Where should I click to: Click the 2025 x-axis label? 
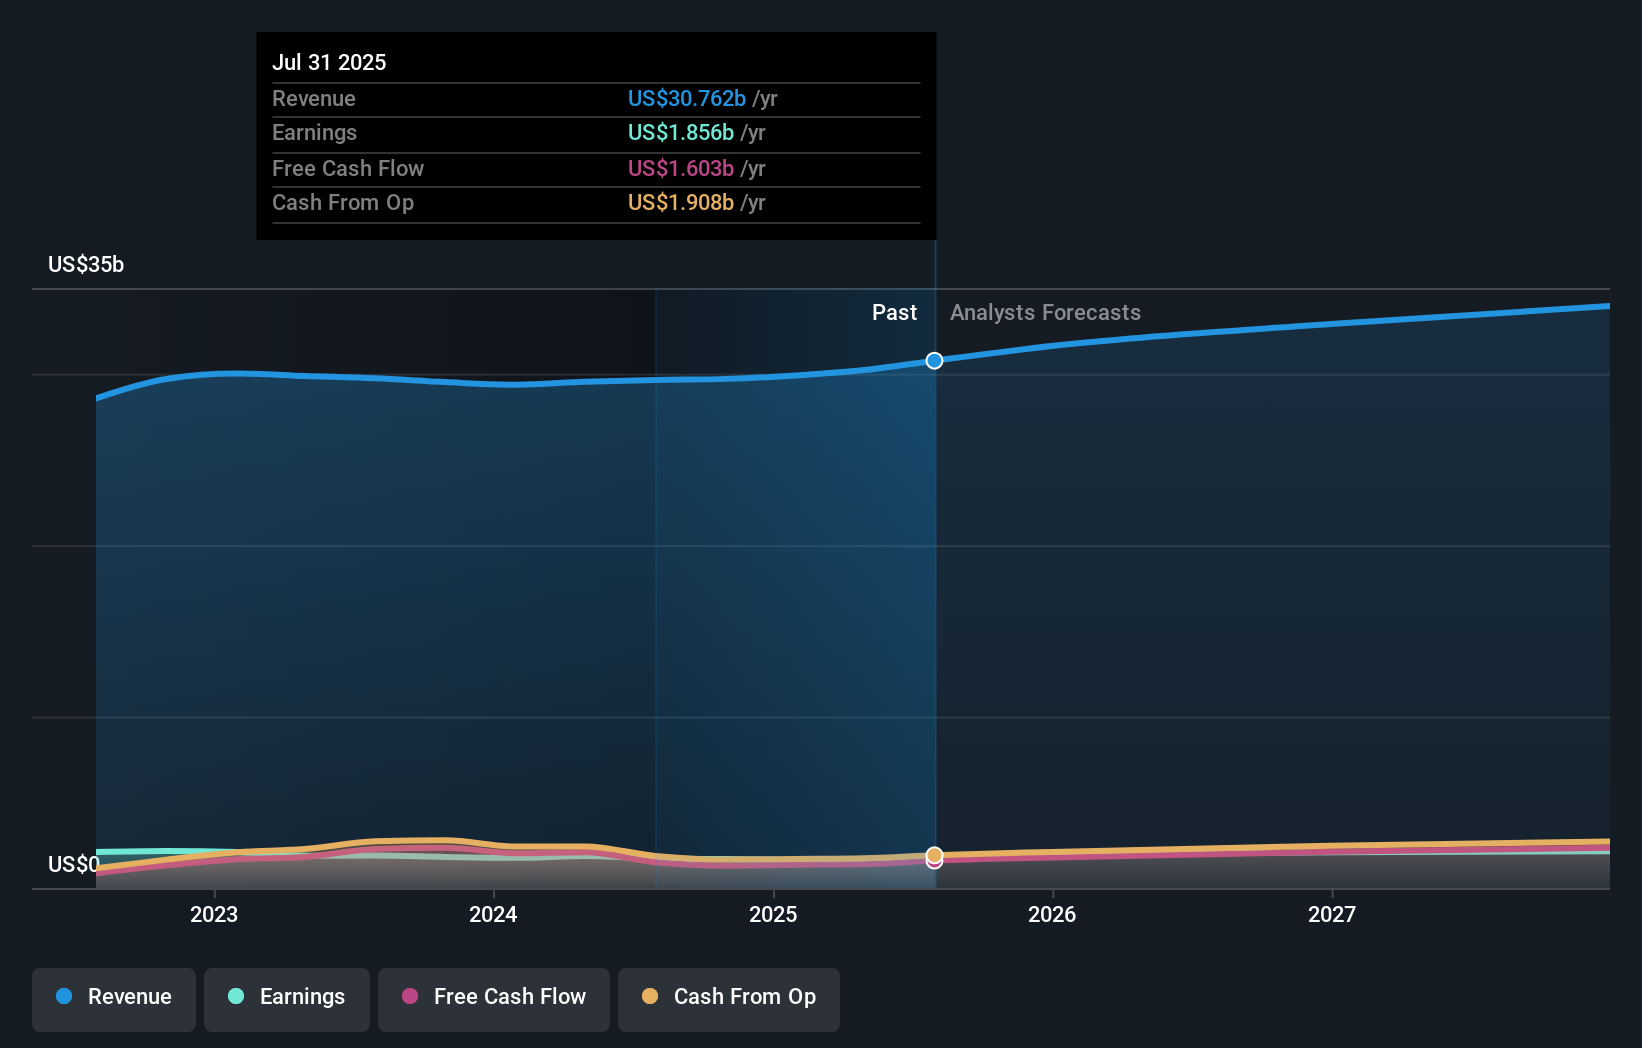tap(773, 914)
